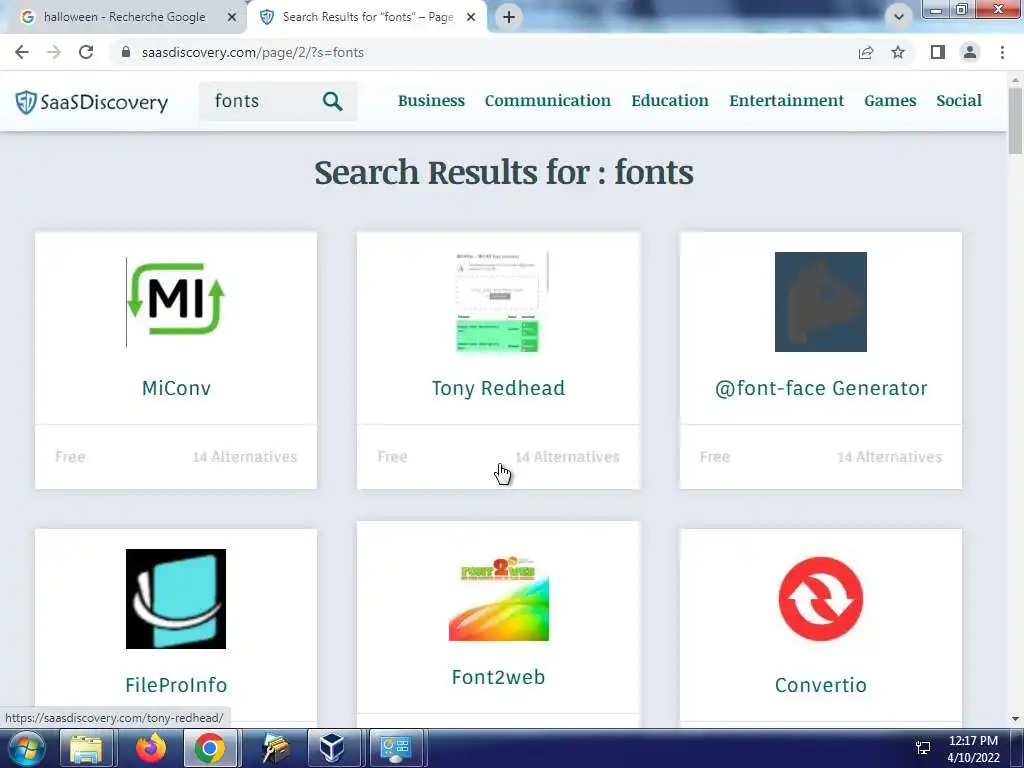Viewport: 1024px width, 768px height.
Task: Click the Chrome taskbar icon
Action: point(210,748)
